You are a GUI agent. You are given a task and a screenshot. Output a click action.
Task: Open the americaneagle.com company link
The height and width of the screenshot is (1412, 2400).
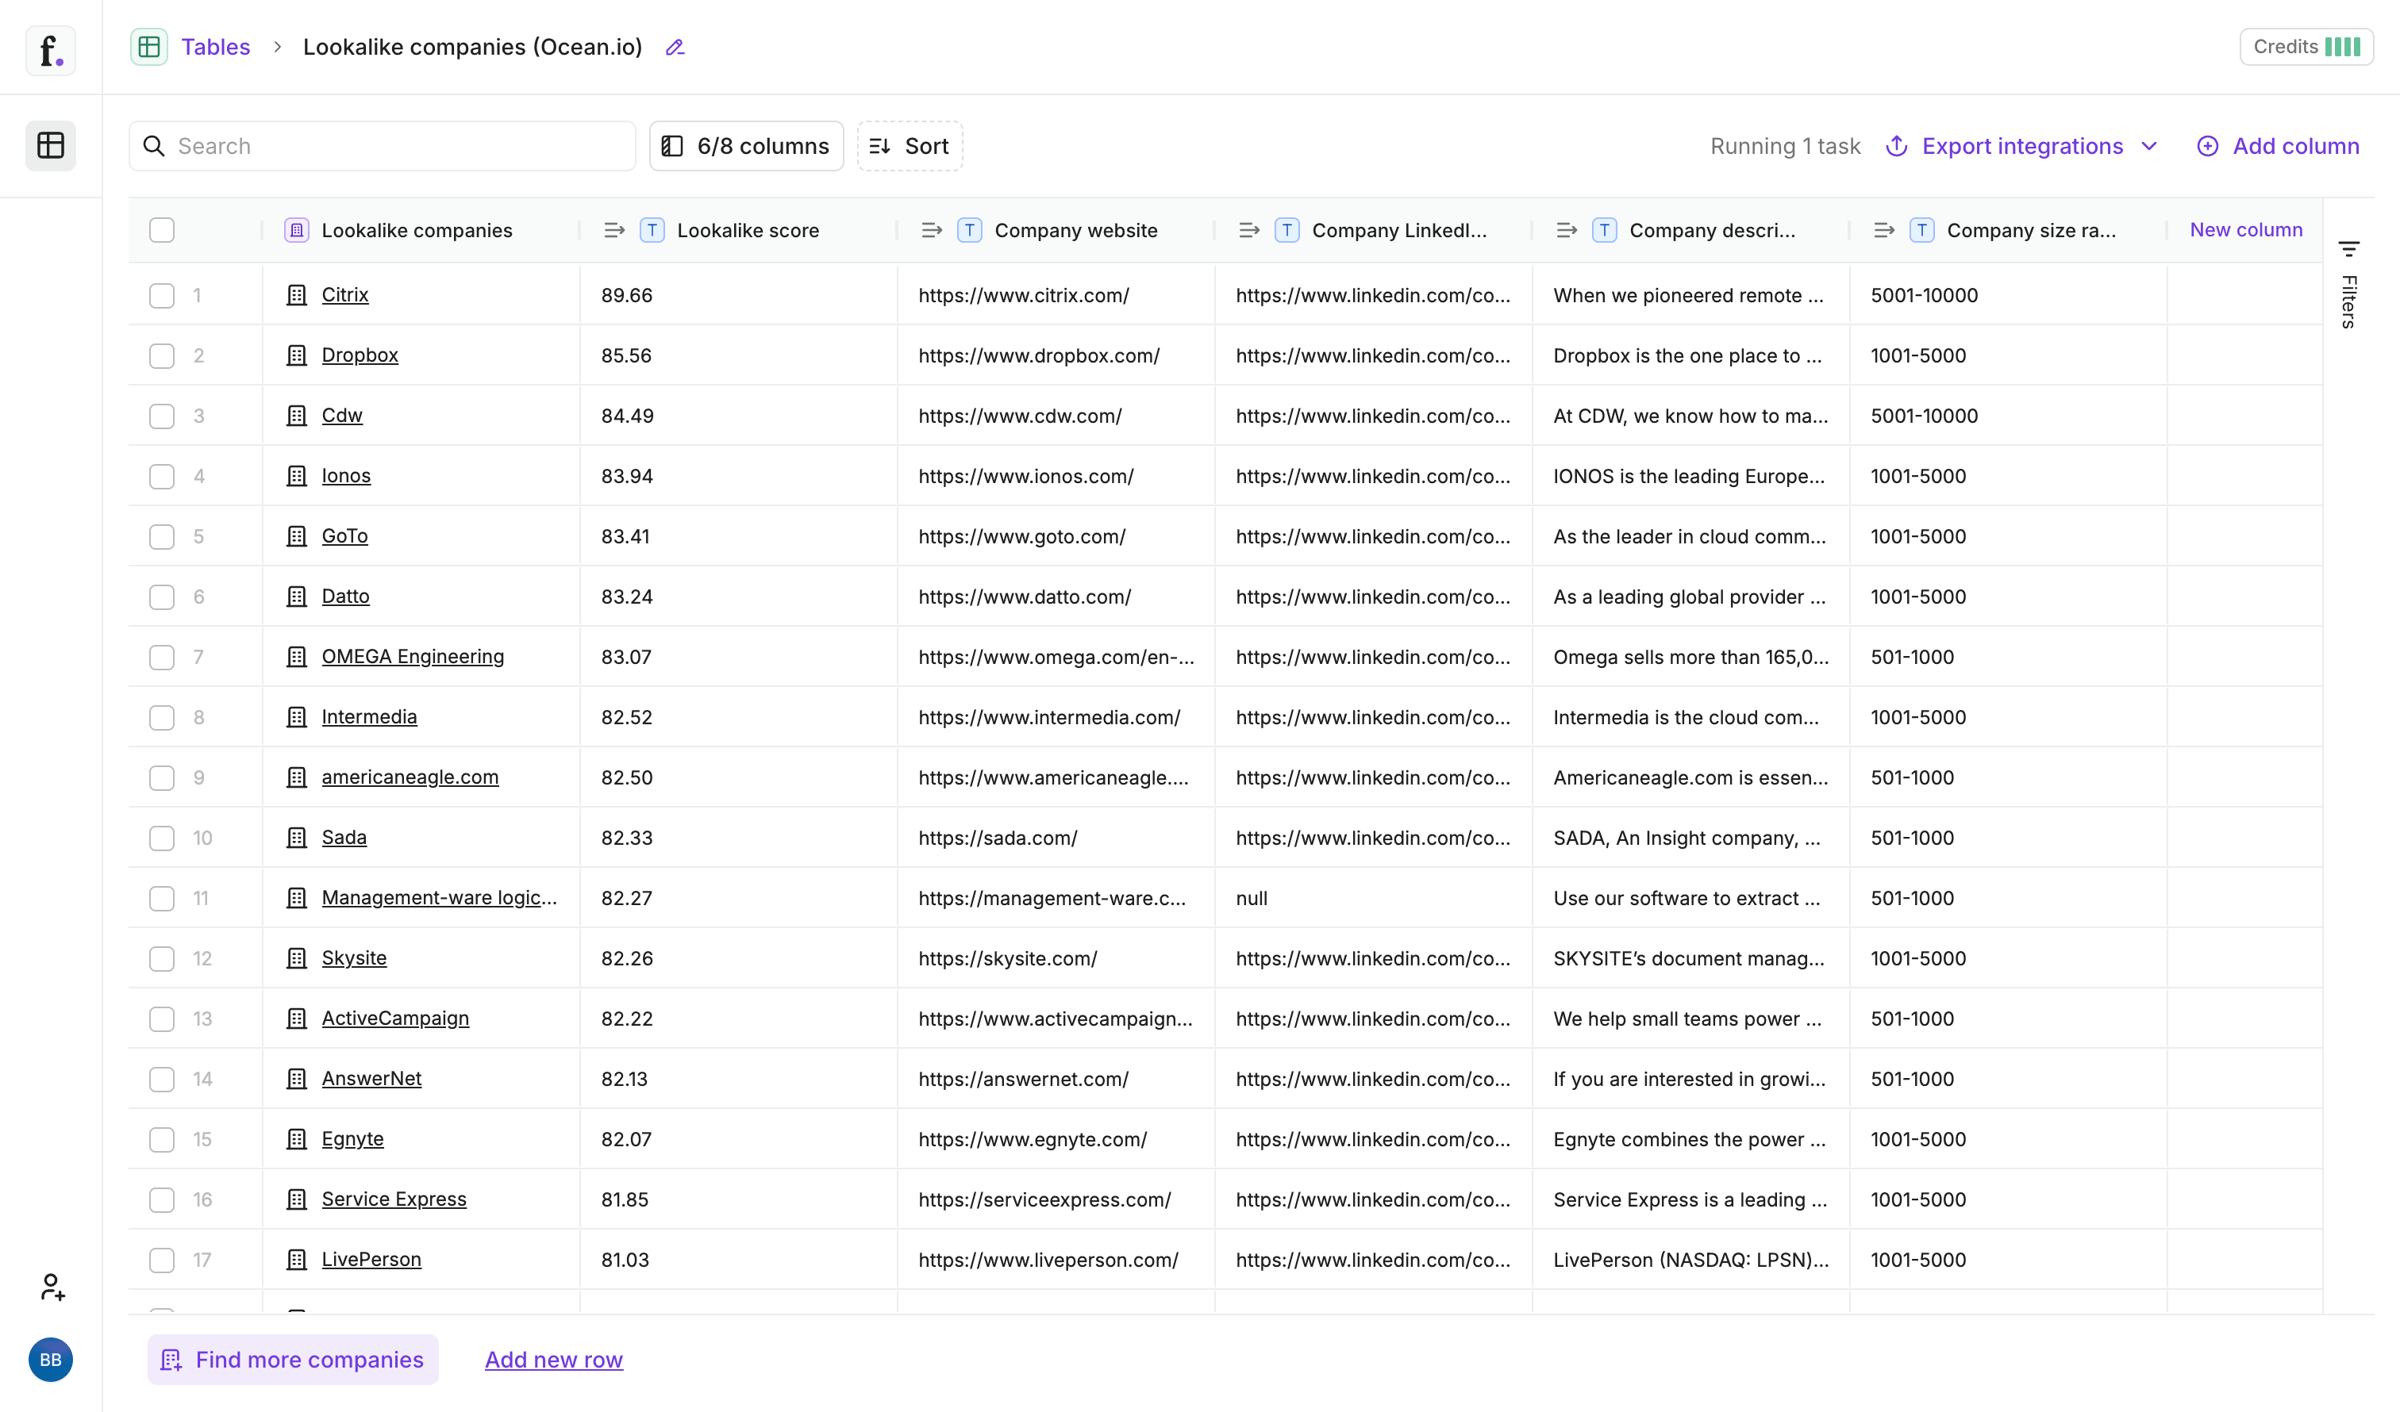[x=410, y=777]
